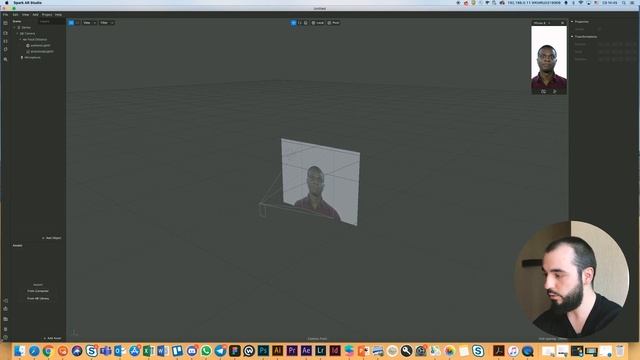Viewport: 640px width, 360px height.
Task: Open the viewport Filter dropdown
Action: pos(107,23)
